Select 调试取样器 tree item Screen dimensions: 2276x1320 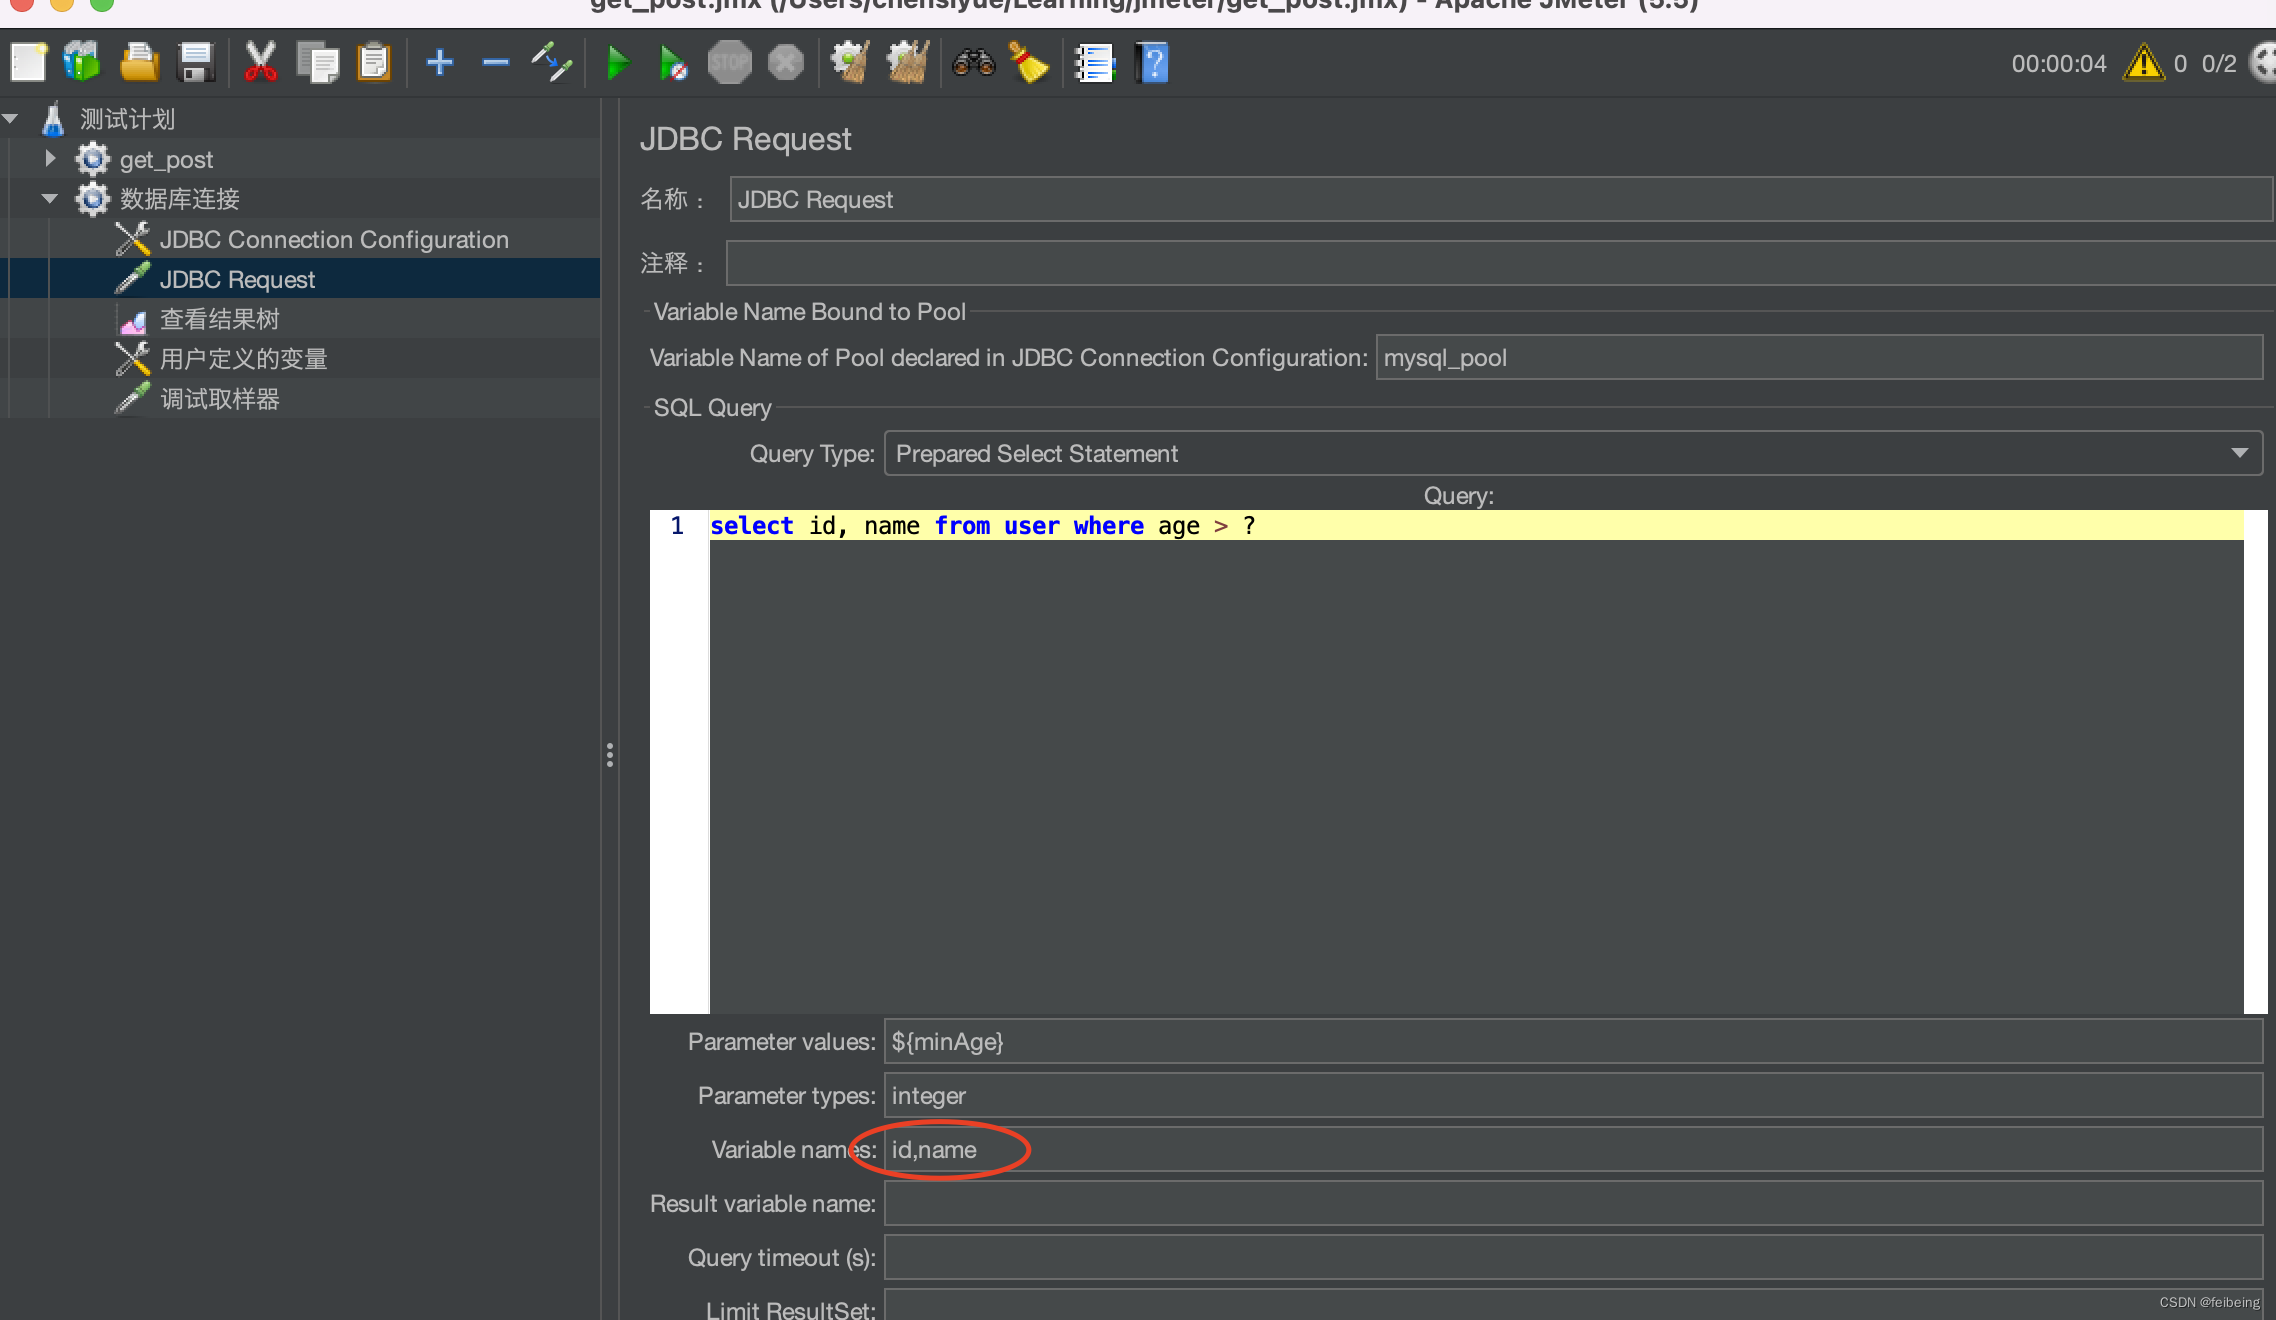(220, 399)
